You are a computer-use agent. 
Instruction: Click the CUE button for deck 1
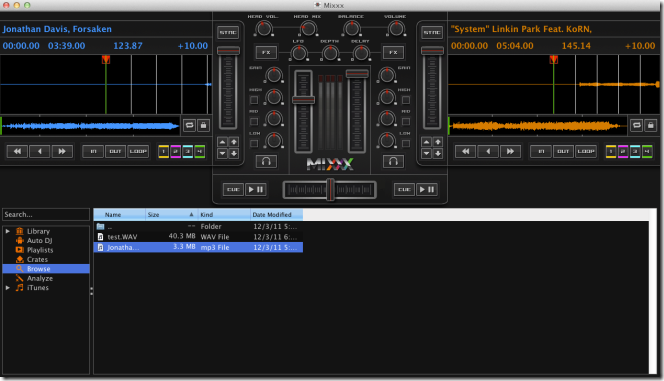pyautogui.click(x=233, y=189)
